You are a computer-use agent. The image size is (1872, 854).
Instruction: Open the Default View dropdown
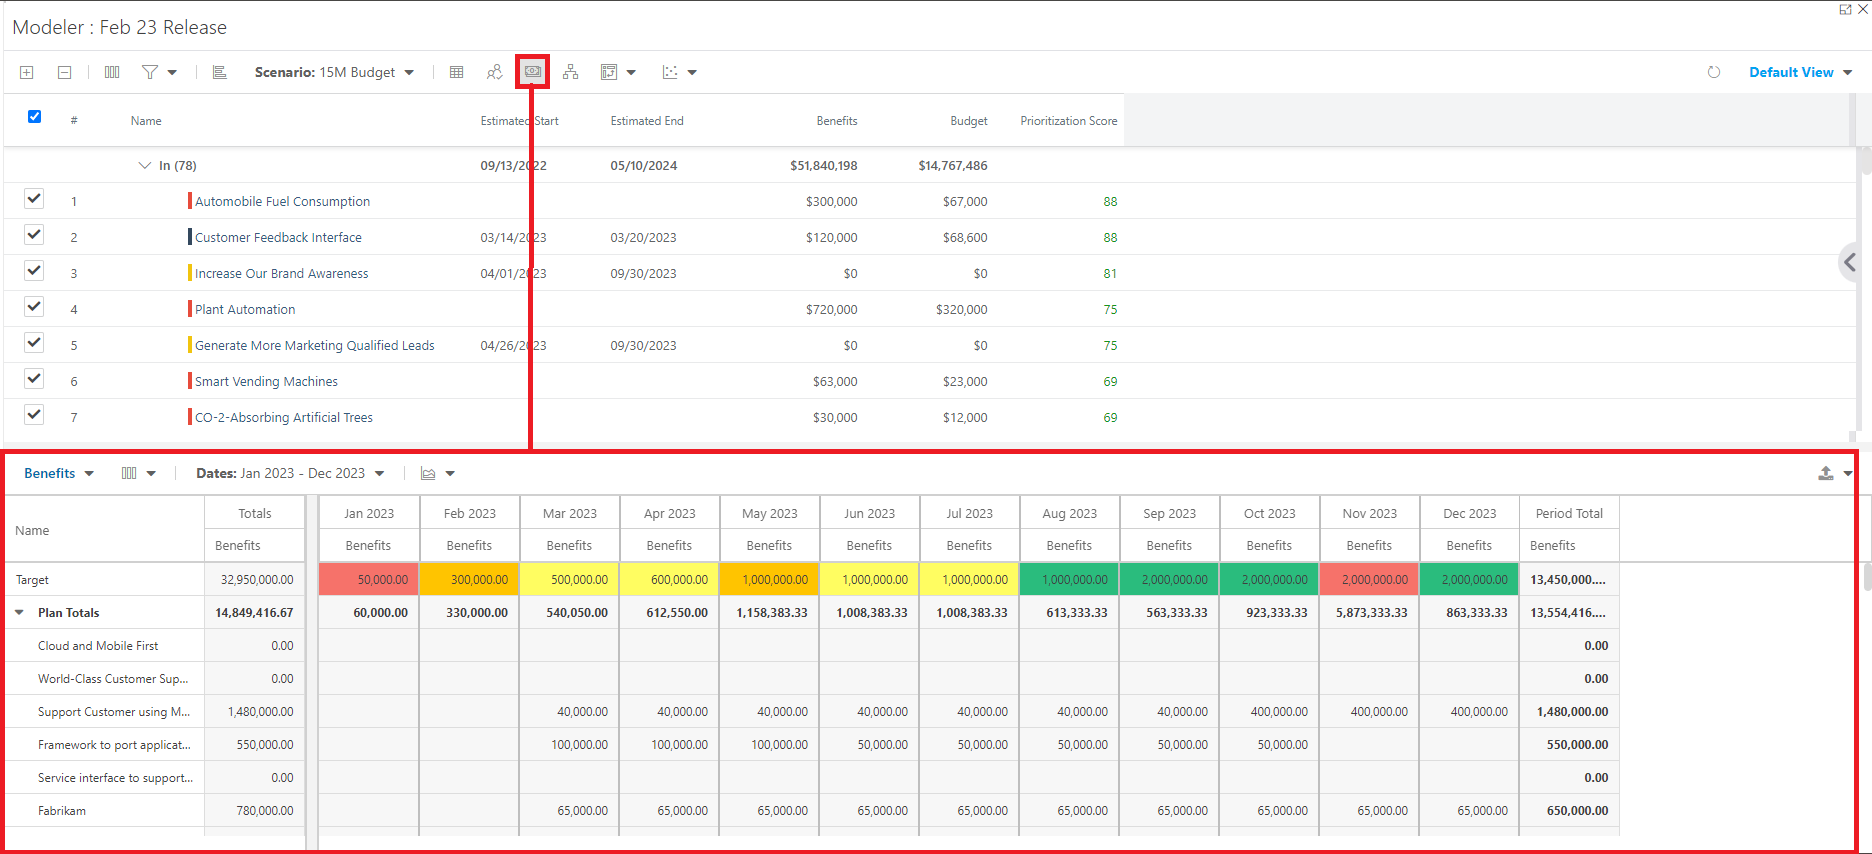[1800, 72]
